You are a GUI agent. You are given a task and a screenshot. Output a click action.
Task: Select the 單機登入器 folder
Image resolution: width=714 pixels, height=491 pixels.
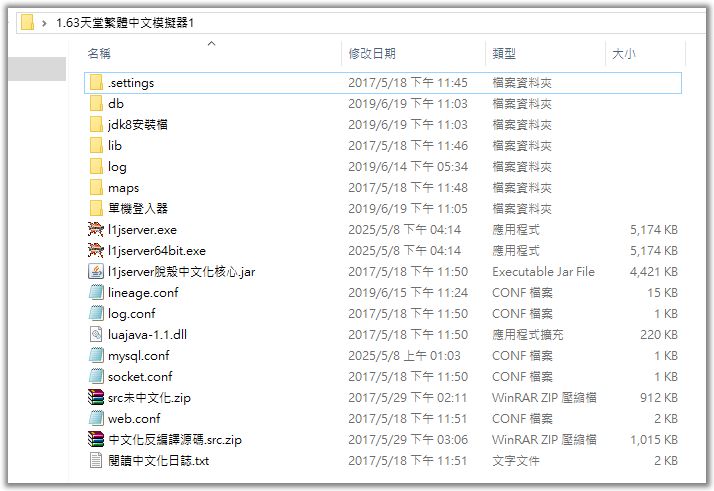[x=137, y=208]
